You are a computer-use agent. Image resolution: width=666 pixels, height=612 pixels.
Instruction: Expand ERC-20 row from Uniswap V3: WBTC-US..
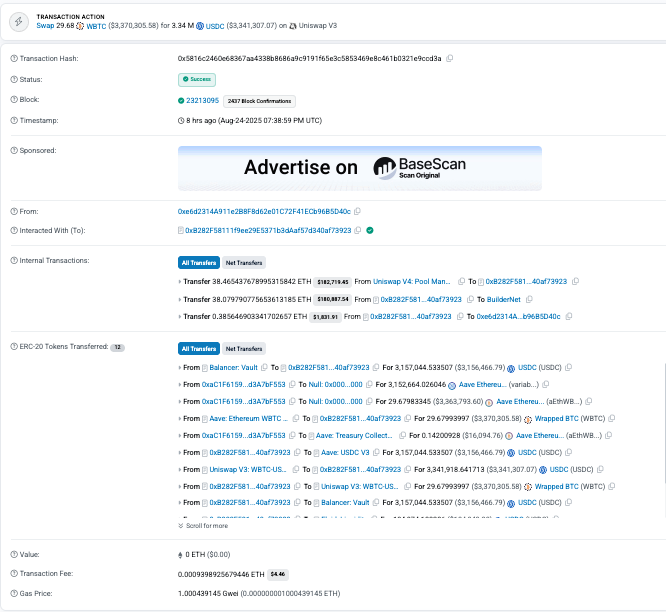180,470
